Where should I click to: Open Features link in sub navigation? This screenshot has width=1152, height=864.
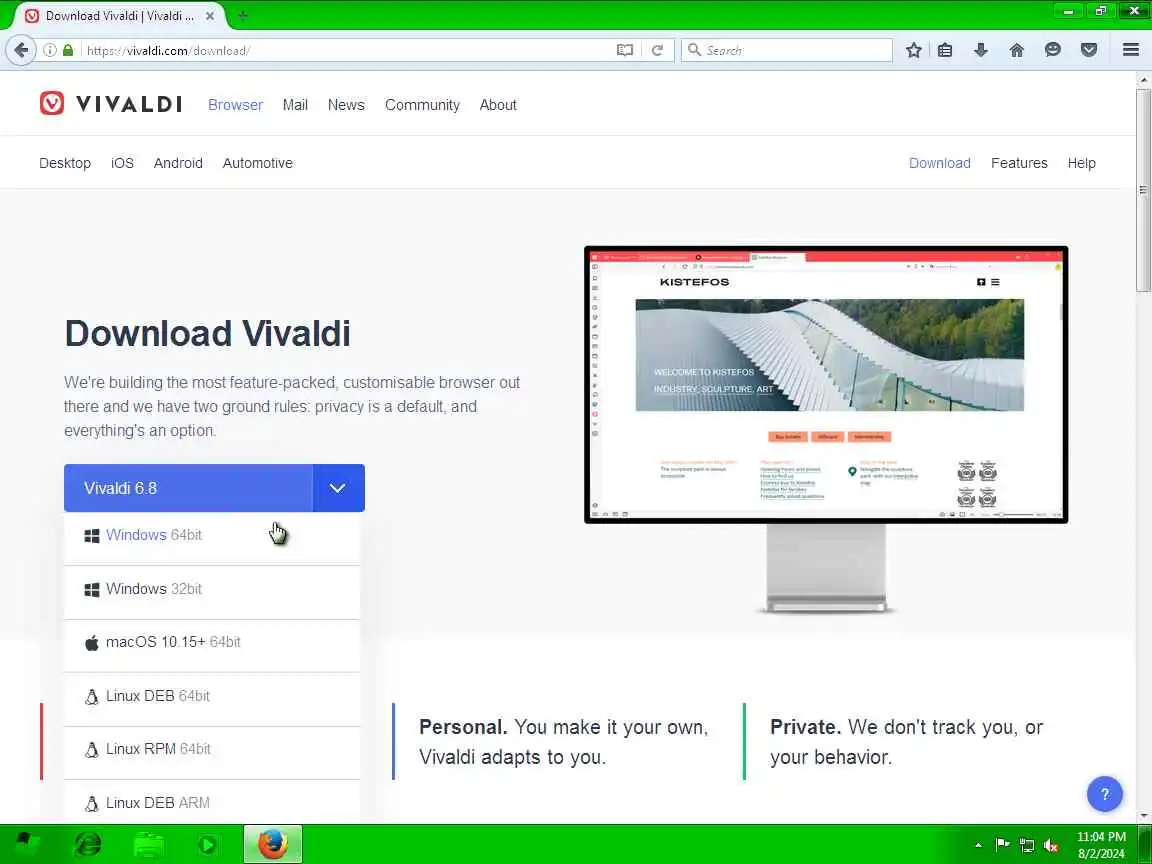pos(1019,163)
